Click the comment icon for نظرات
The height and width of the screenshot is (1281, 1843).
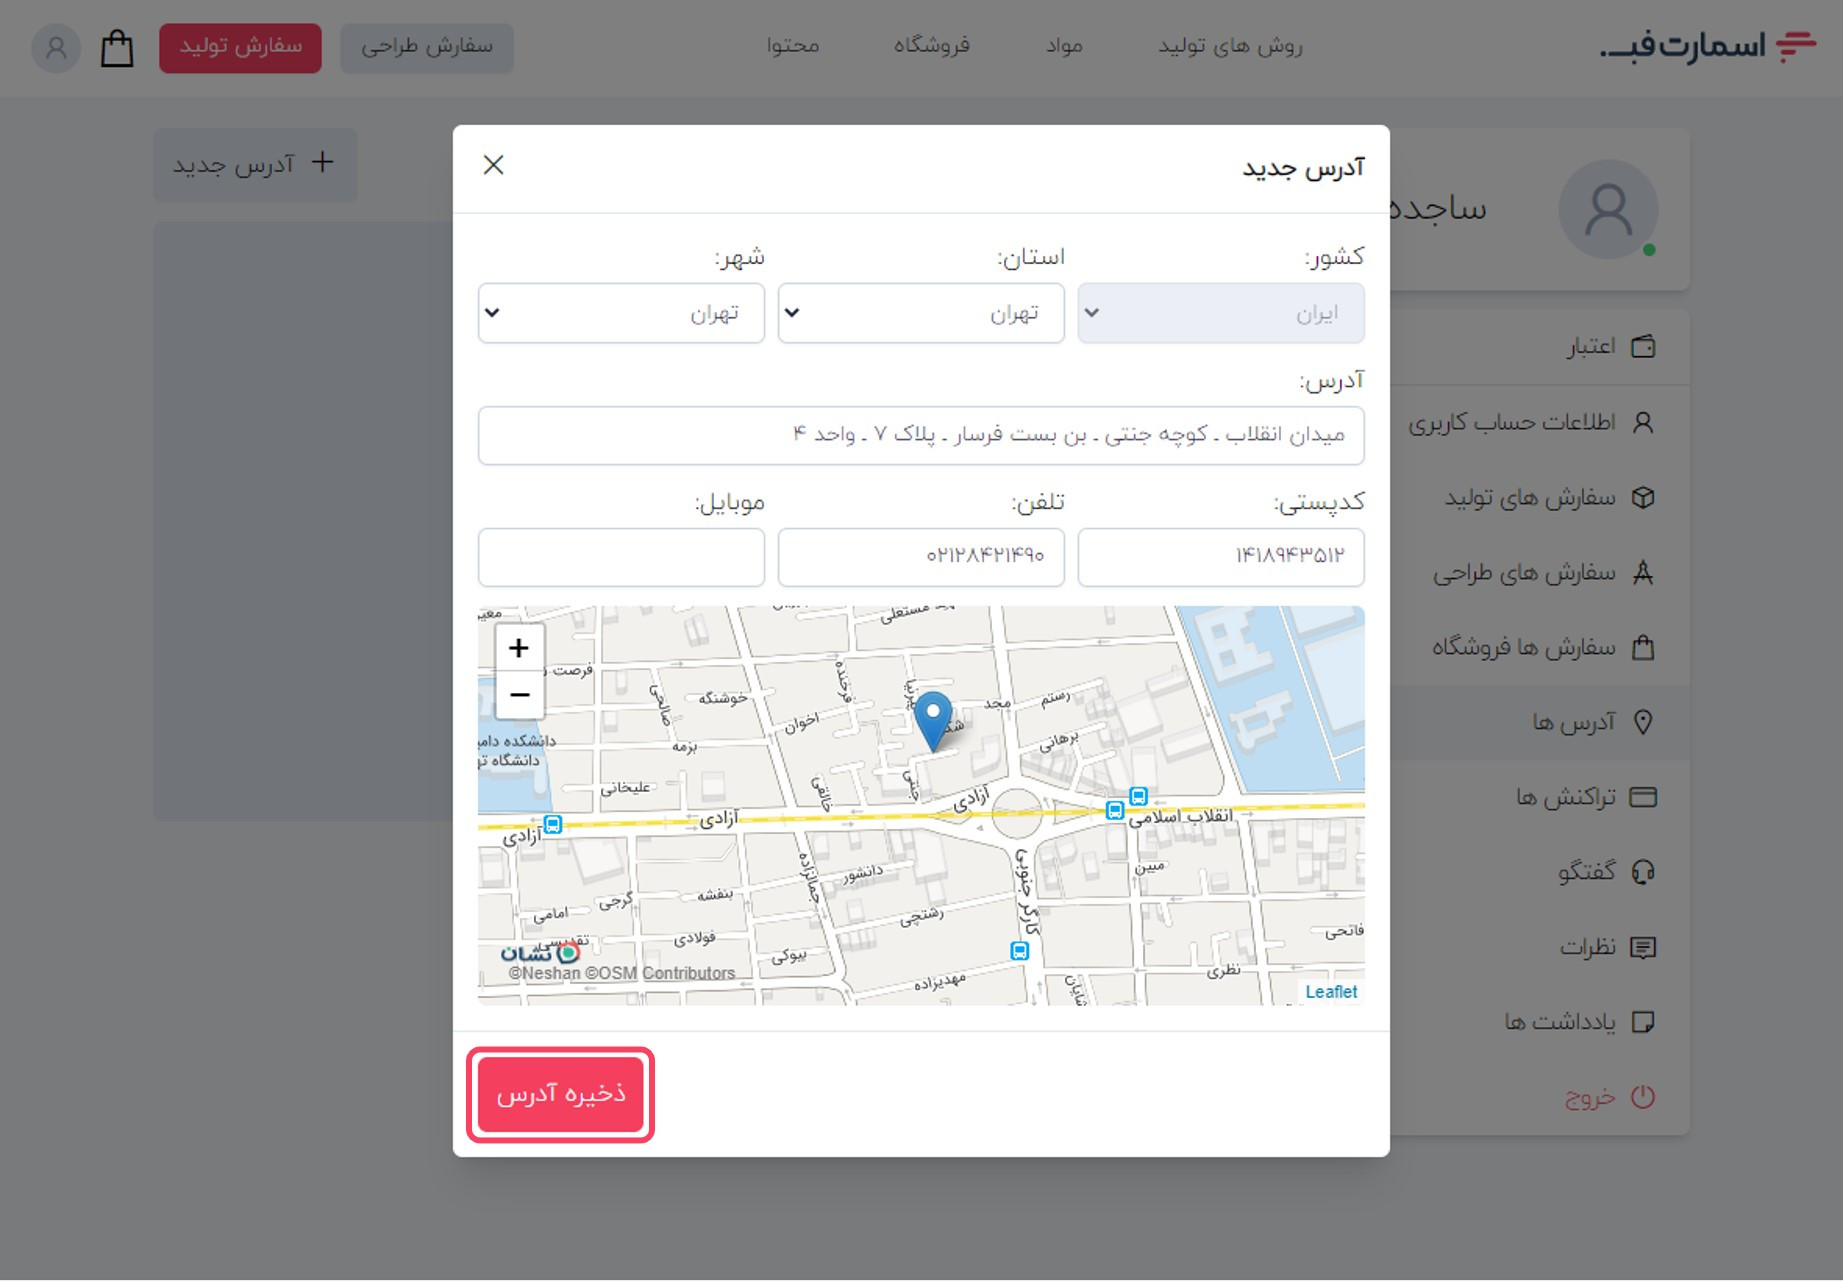click(1643, 947)
